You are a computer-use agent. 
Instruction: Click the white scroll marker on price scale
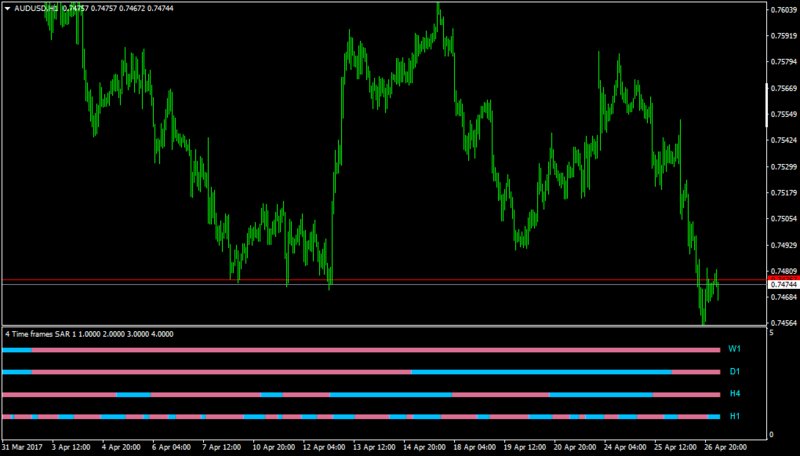pos(767,105)
